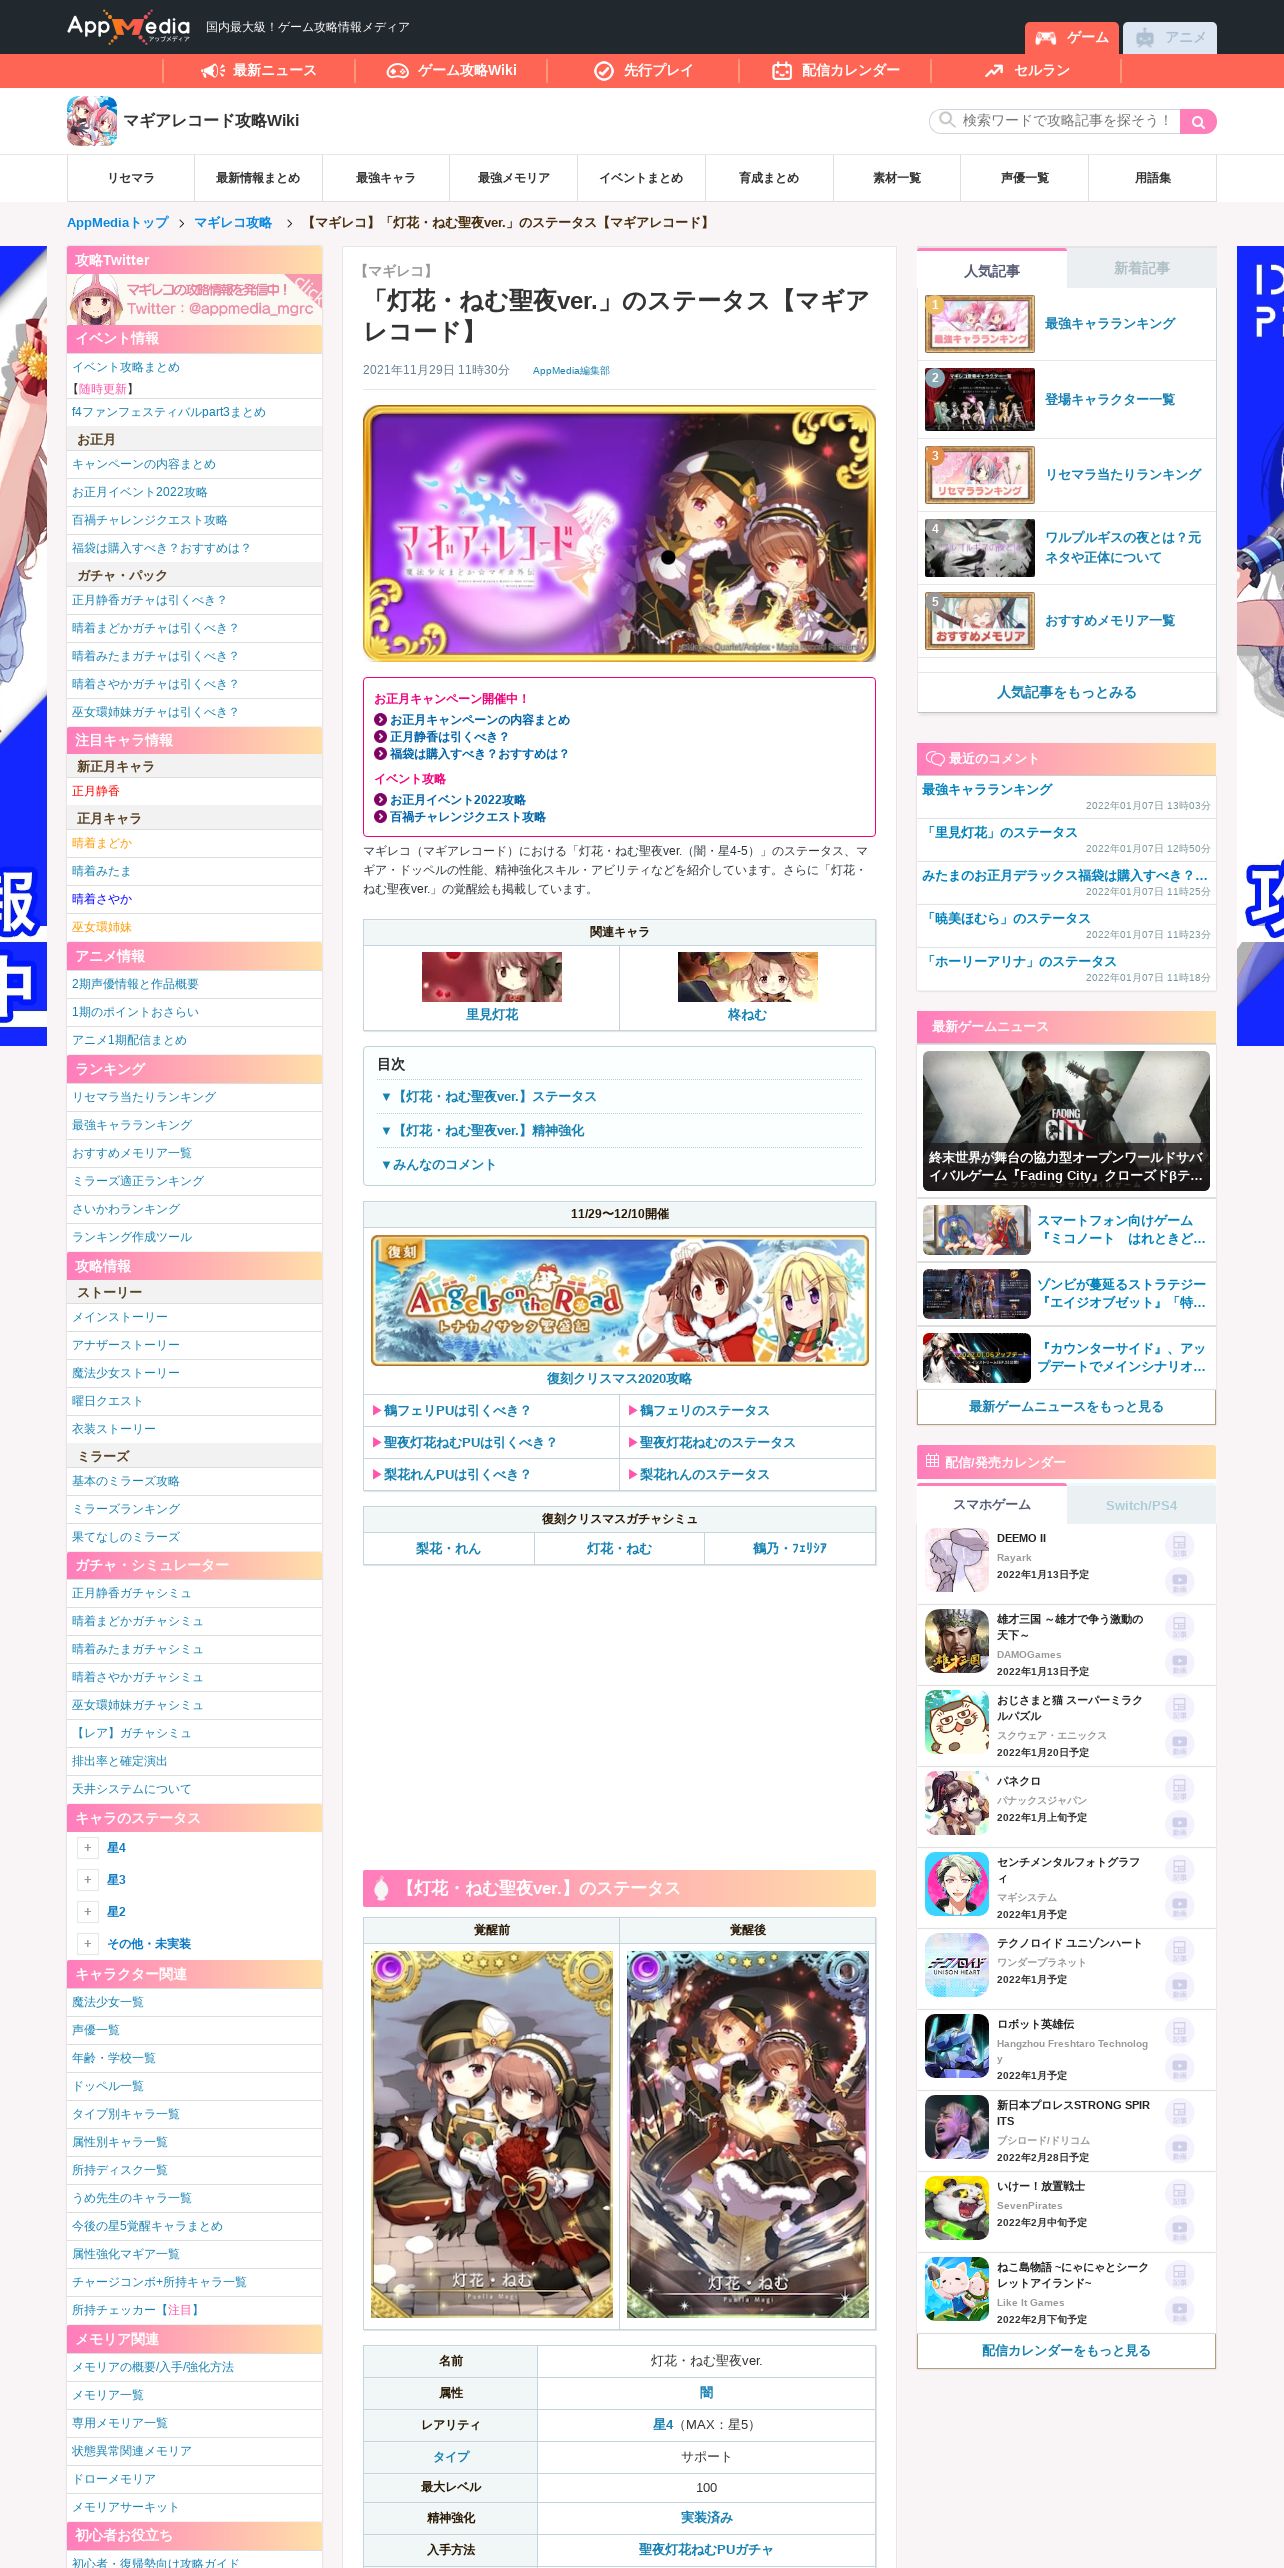
Task: Switch to ゲーム tab at top
Action: click(1072, 37)
